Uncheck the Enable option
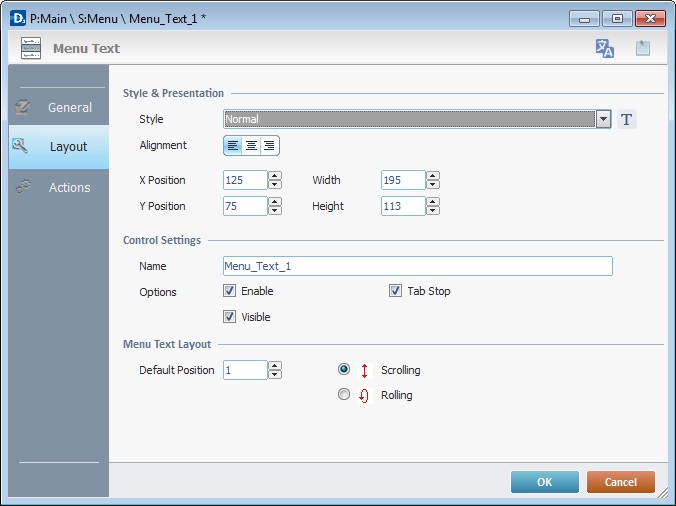The image size is (676, 506). pos(229,291)
